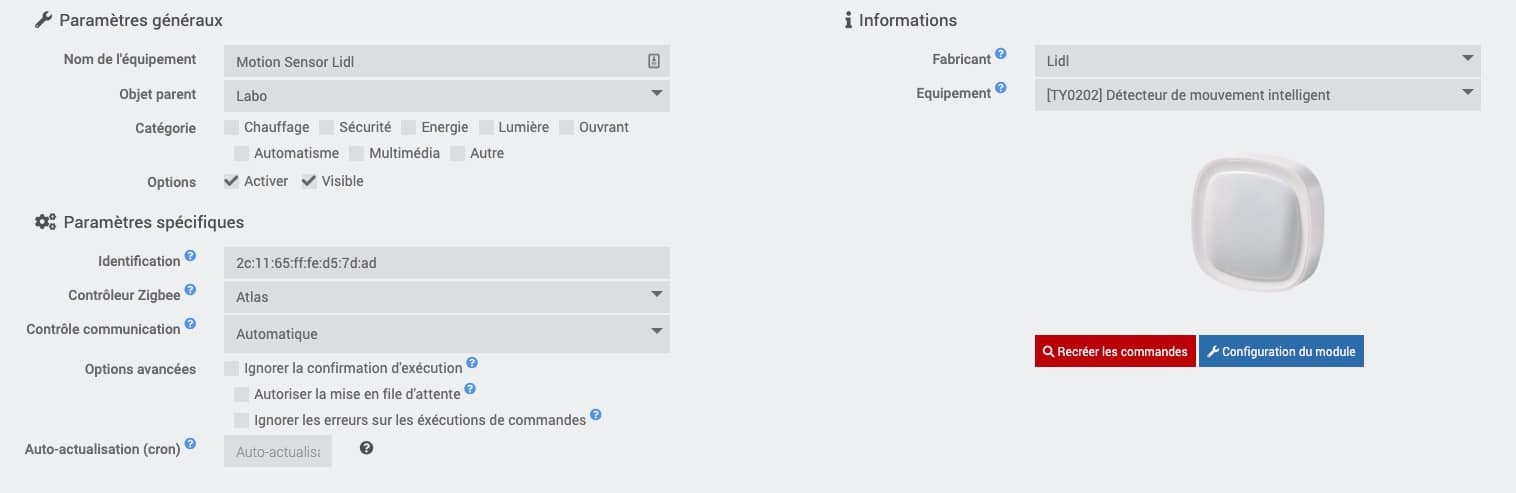Expand the Contrôleur Zigbee dropdown showing Atlas
Screen dimensions: 1516x493
[447, 297]
